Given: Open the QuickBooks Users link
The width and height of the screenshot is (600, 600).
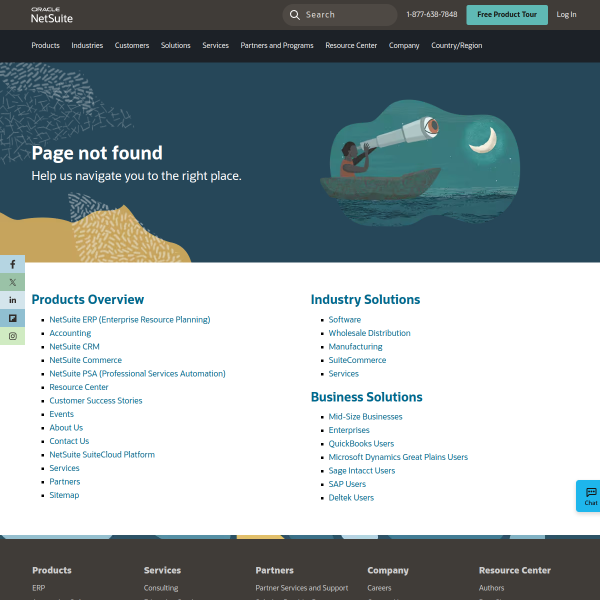Looking at the screenshot, I should point(361,443).
